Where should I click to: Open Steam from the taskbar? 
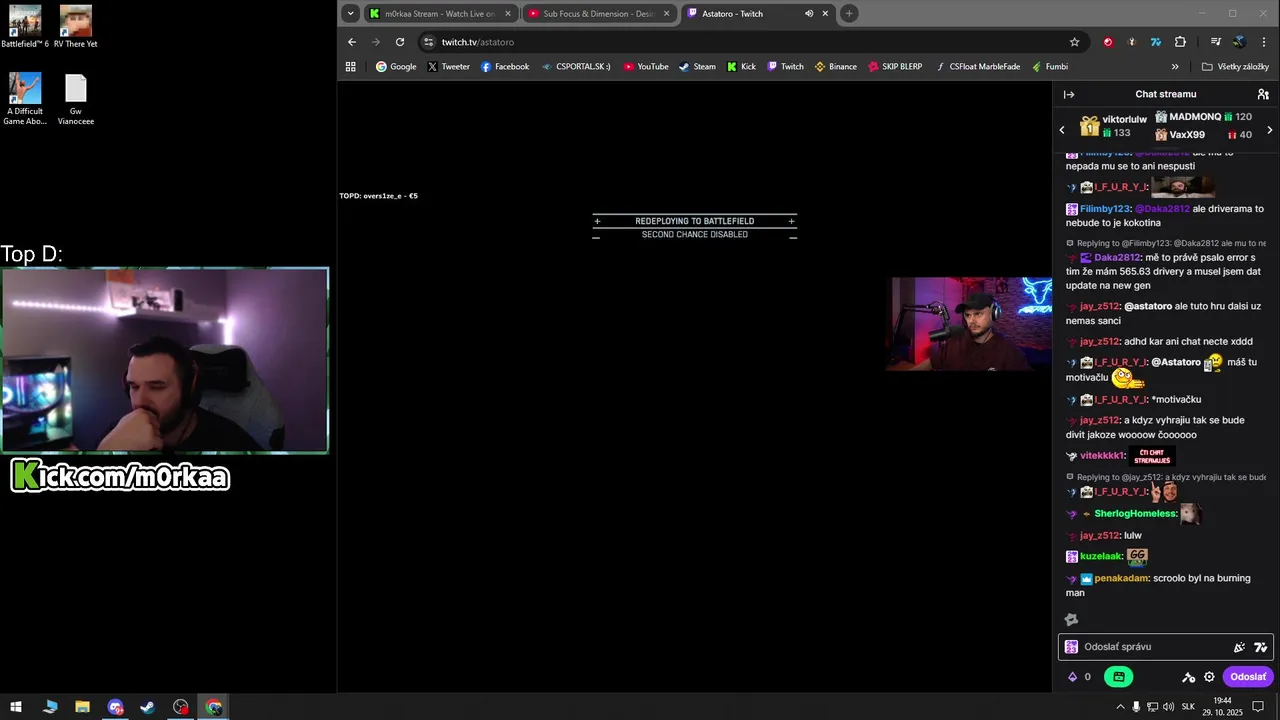pos(147,707)
